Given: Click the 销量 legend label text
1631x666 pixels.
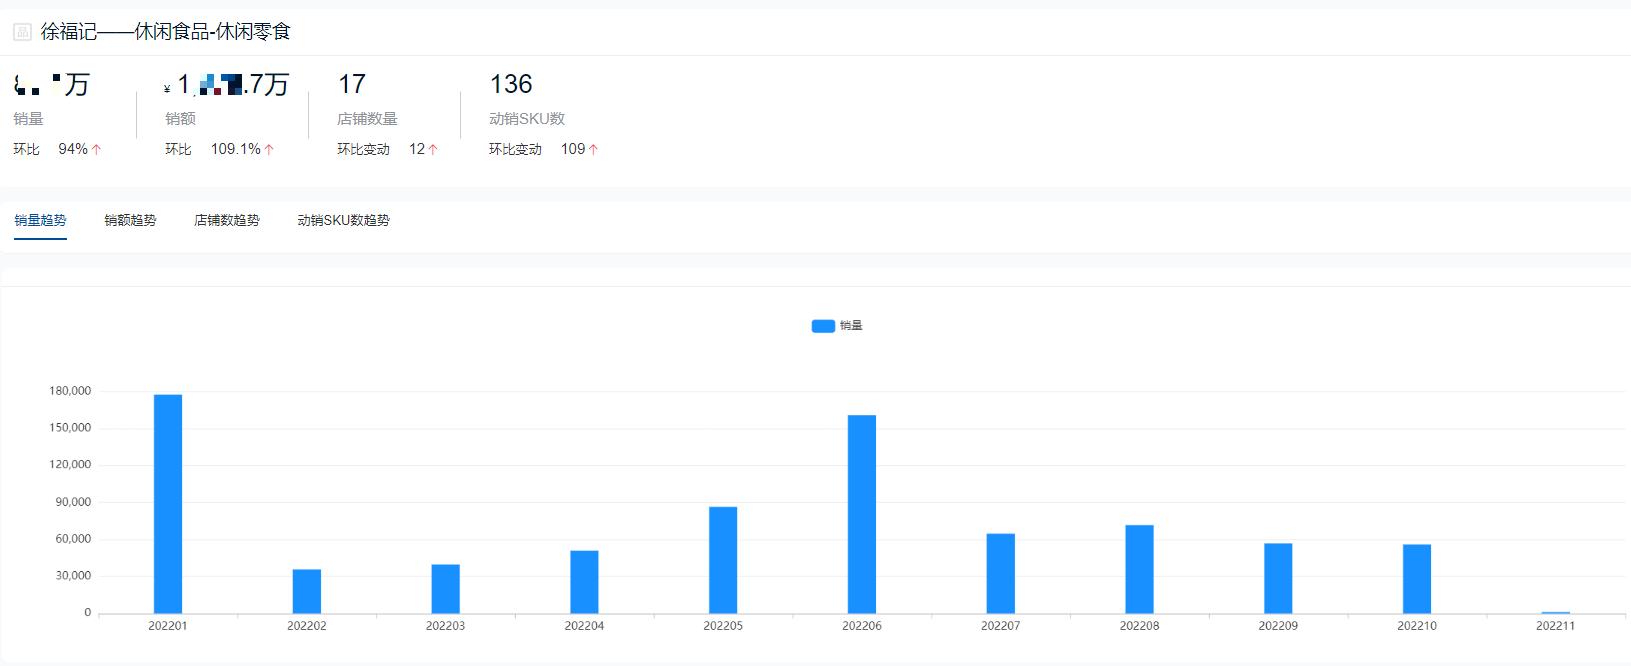Looking at the screenshot, I should click(x=851, y=326).
